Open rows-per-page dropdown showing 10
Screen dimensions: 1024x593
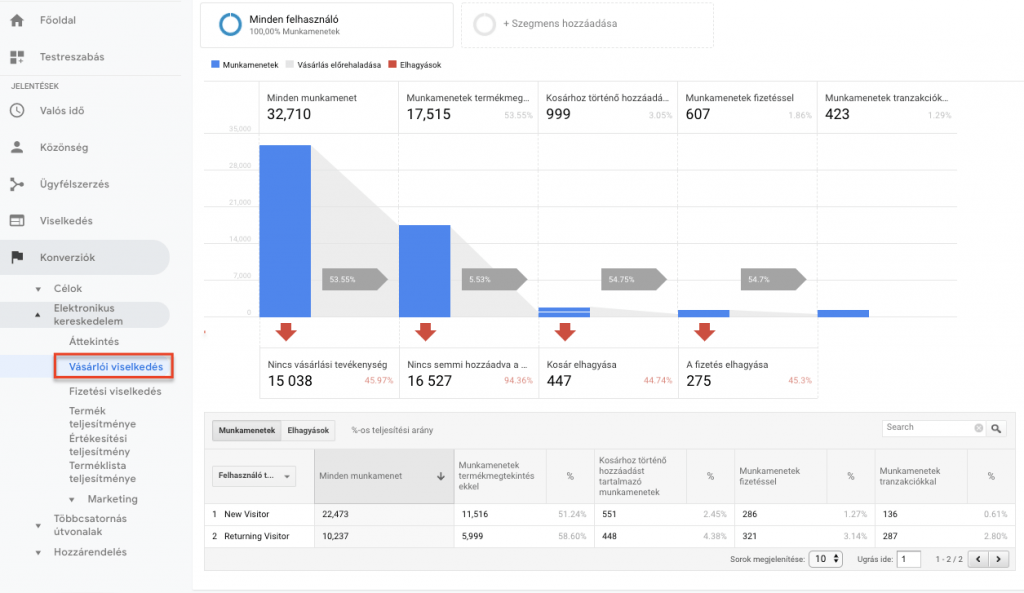click(826, 559)
